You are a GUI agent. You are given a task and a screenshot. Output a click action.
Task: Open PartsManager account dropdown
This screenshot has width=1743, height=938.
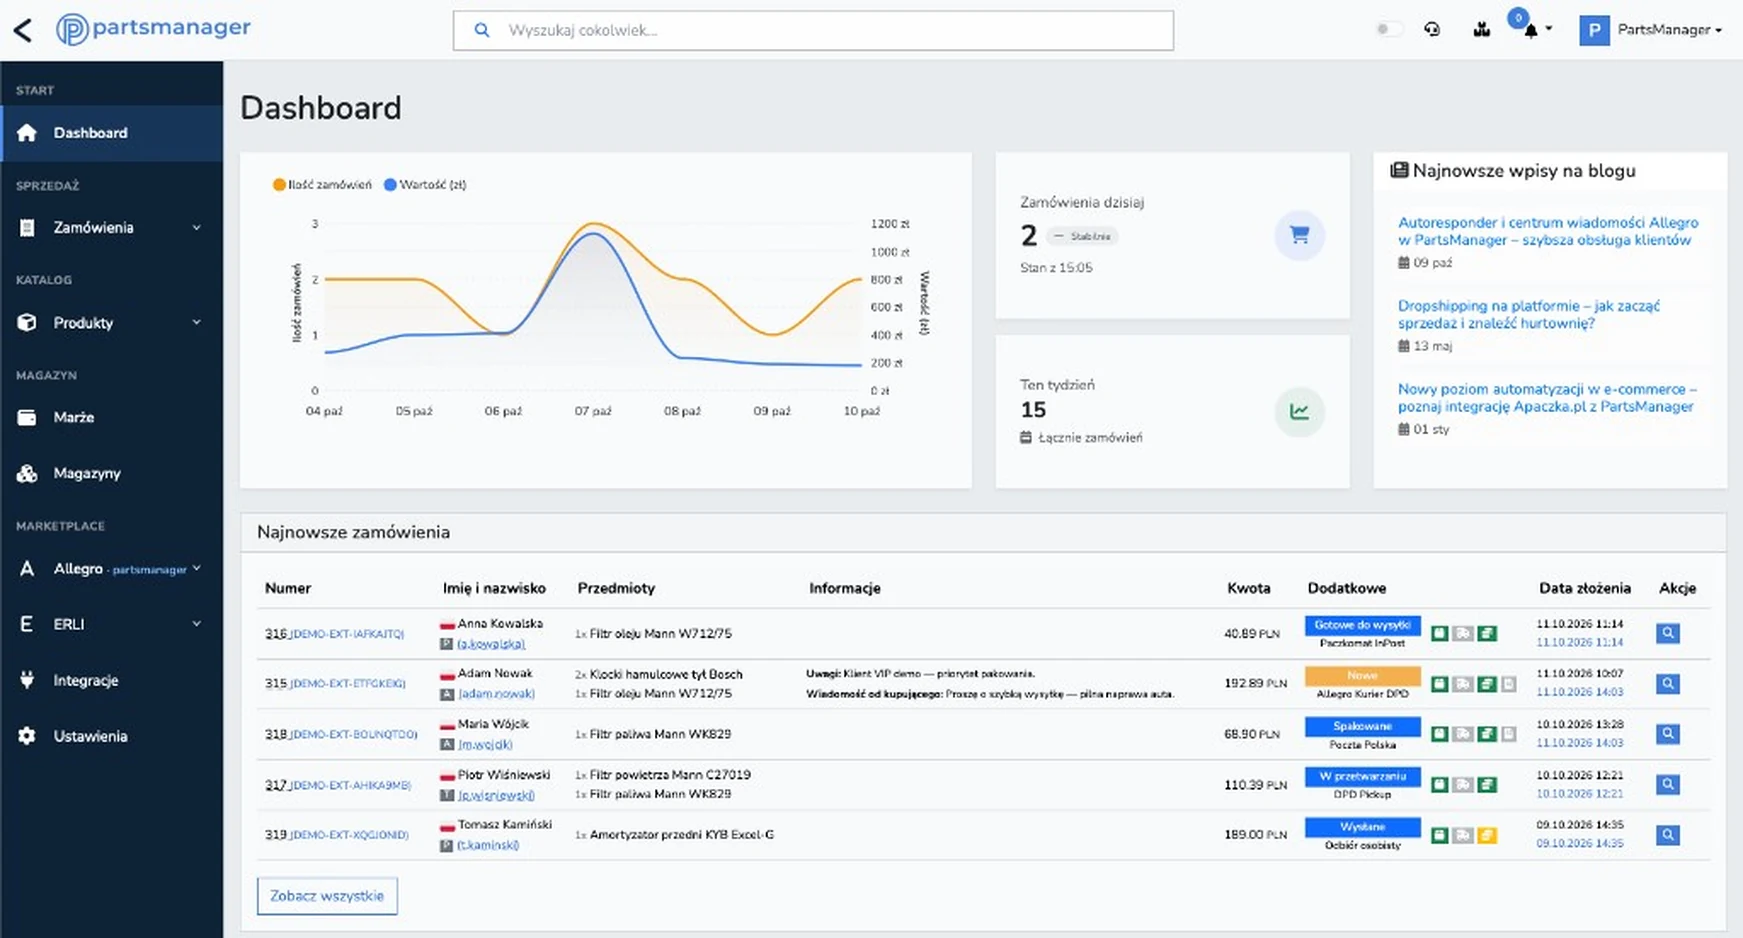tap(1651, 30)
